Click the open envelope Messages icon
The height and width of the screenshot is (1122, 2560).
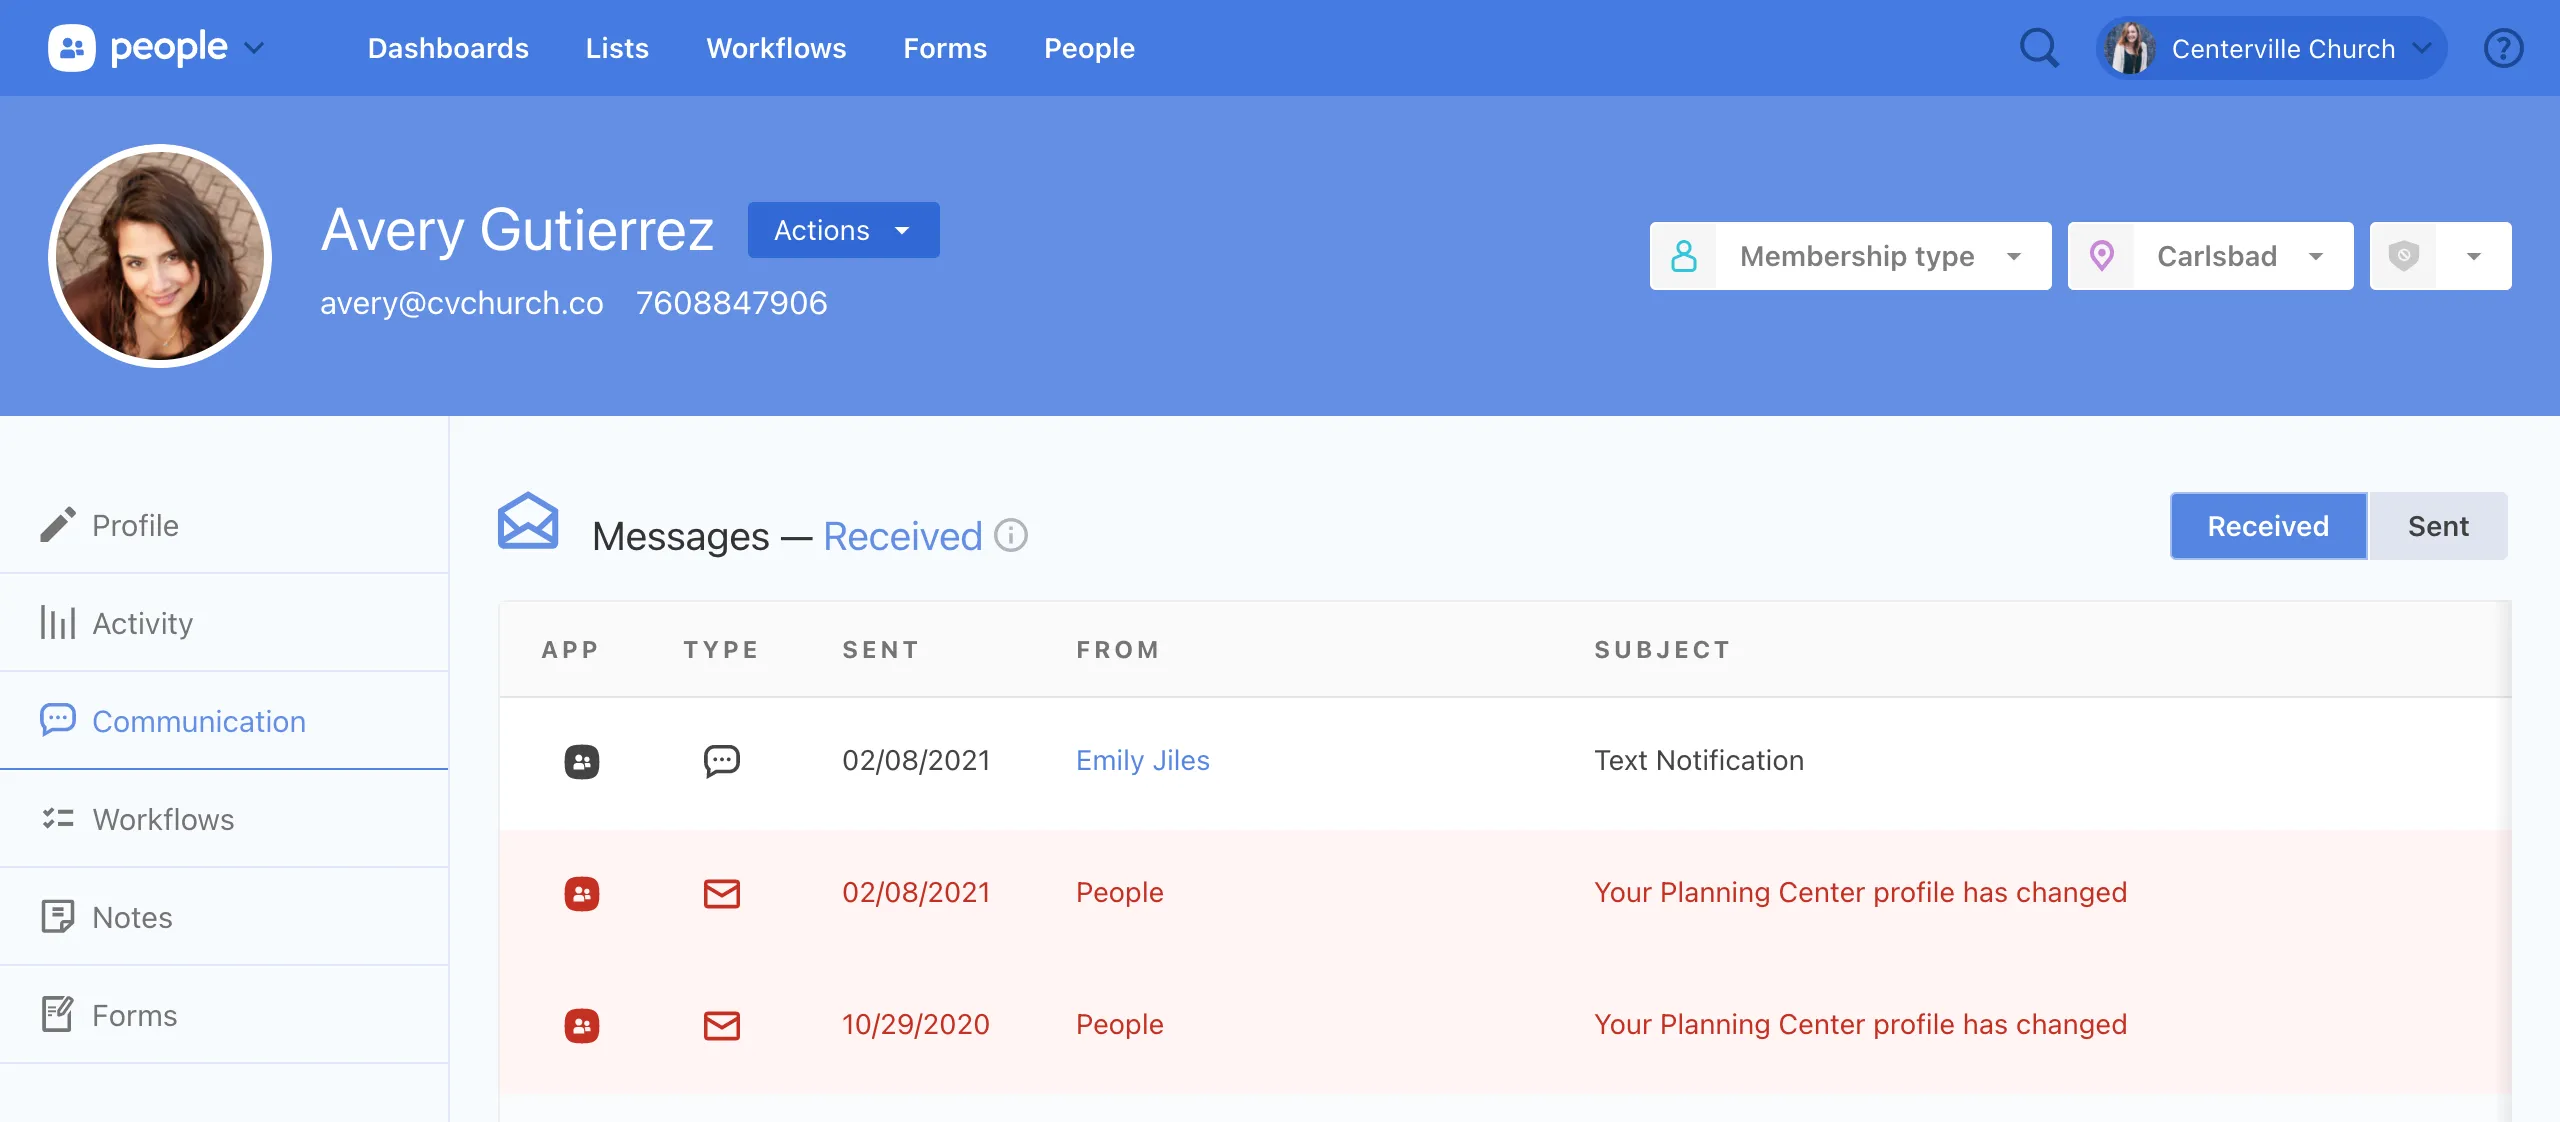(528, 521)
